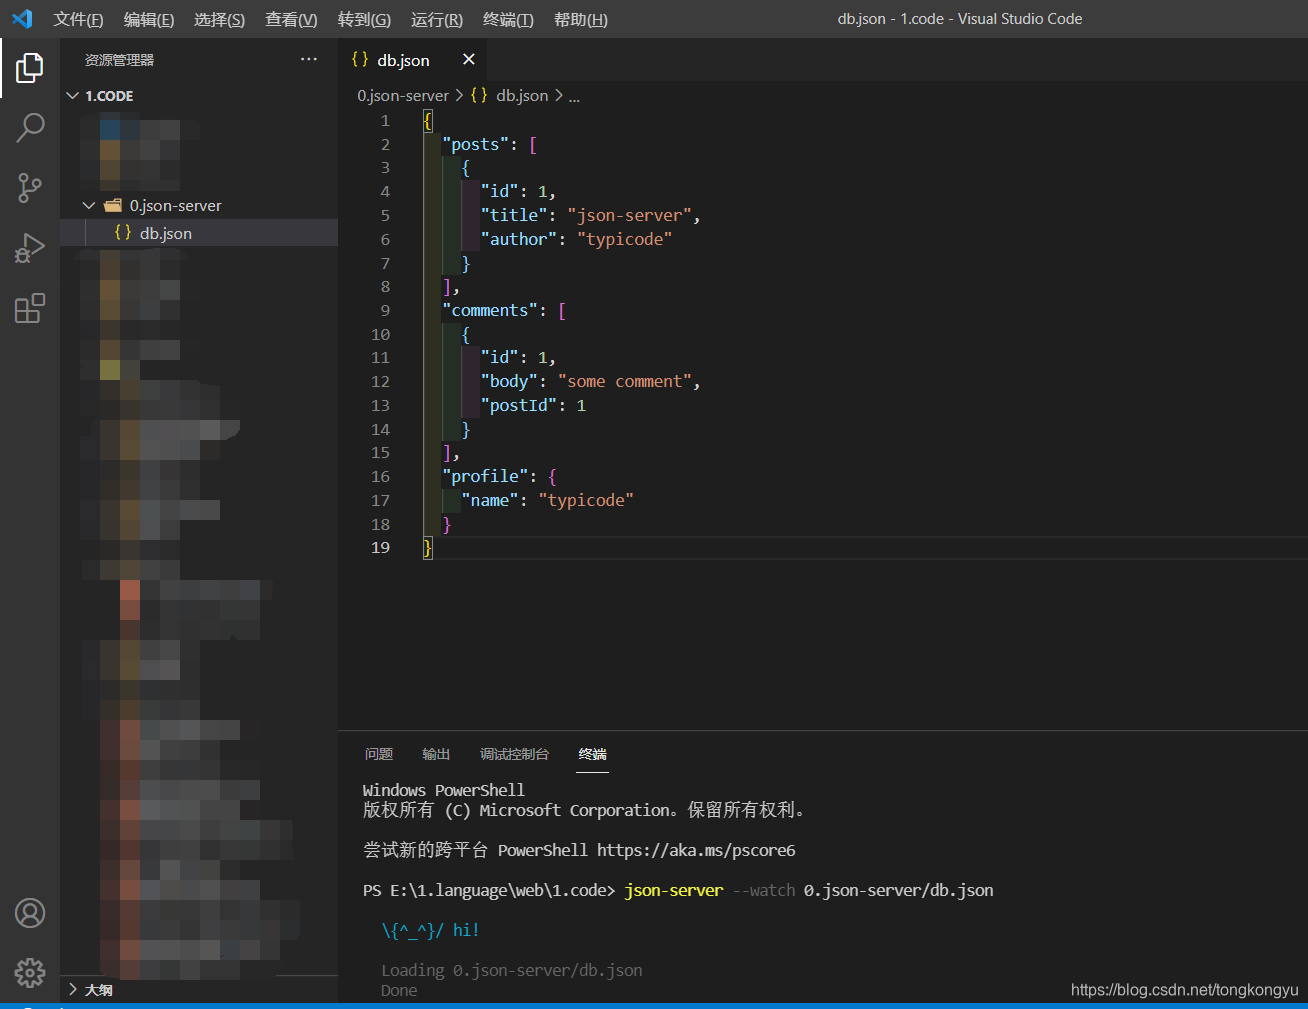The width and height of the screenshot is (1308, 1009).
Task: Open 查看(V) menu
Action: tap(291, 19)
